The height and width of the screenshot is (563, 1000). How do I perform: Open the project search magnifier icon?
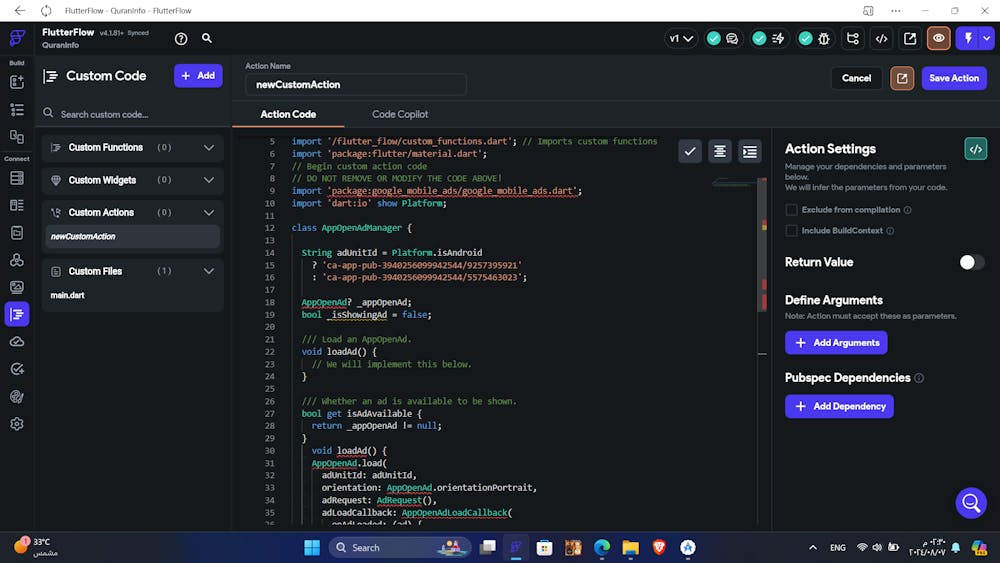tap(207, 39)
